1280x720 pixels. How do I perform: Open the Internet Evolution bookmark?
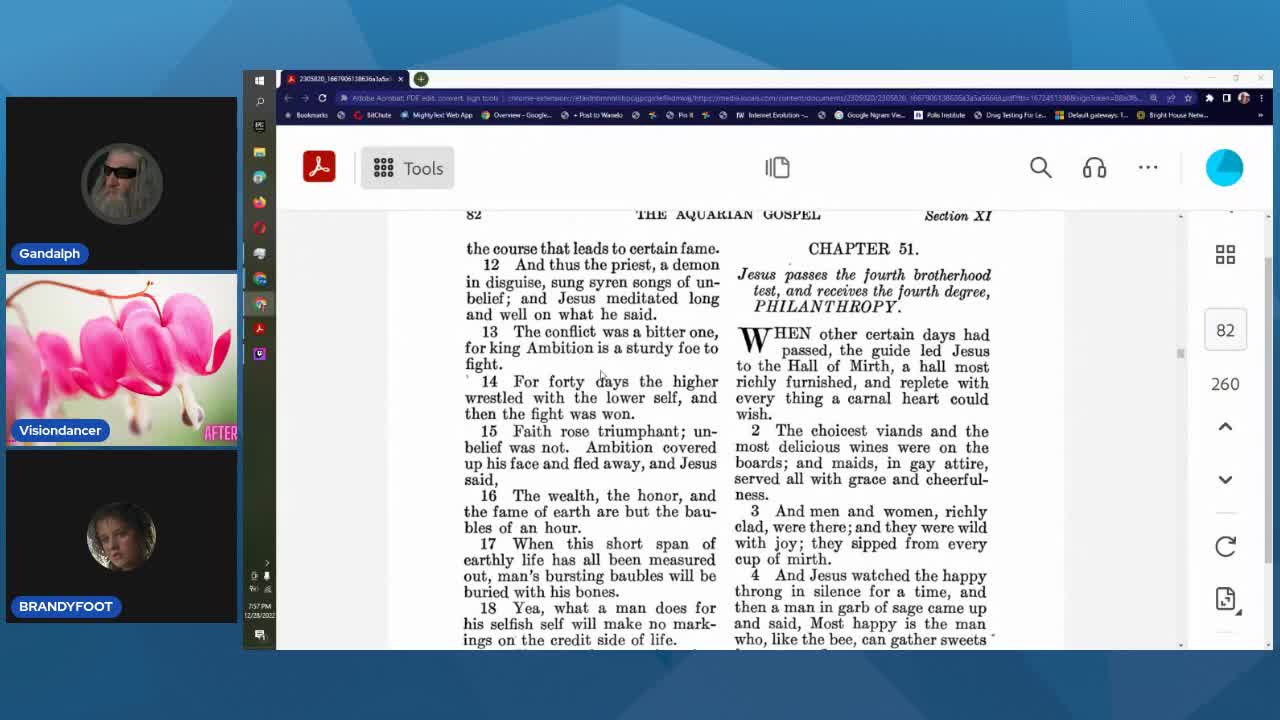(x=772, y=115)
